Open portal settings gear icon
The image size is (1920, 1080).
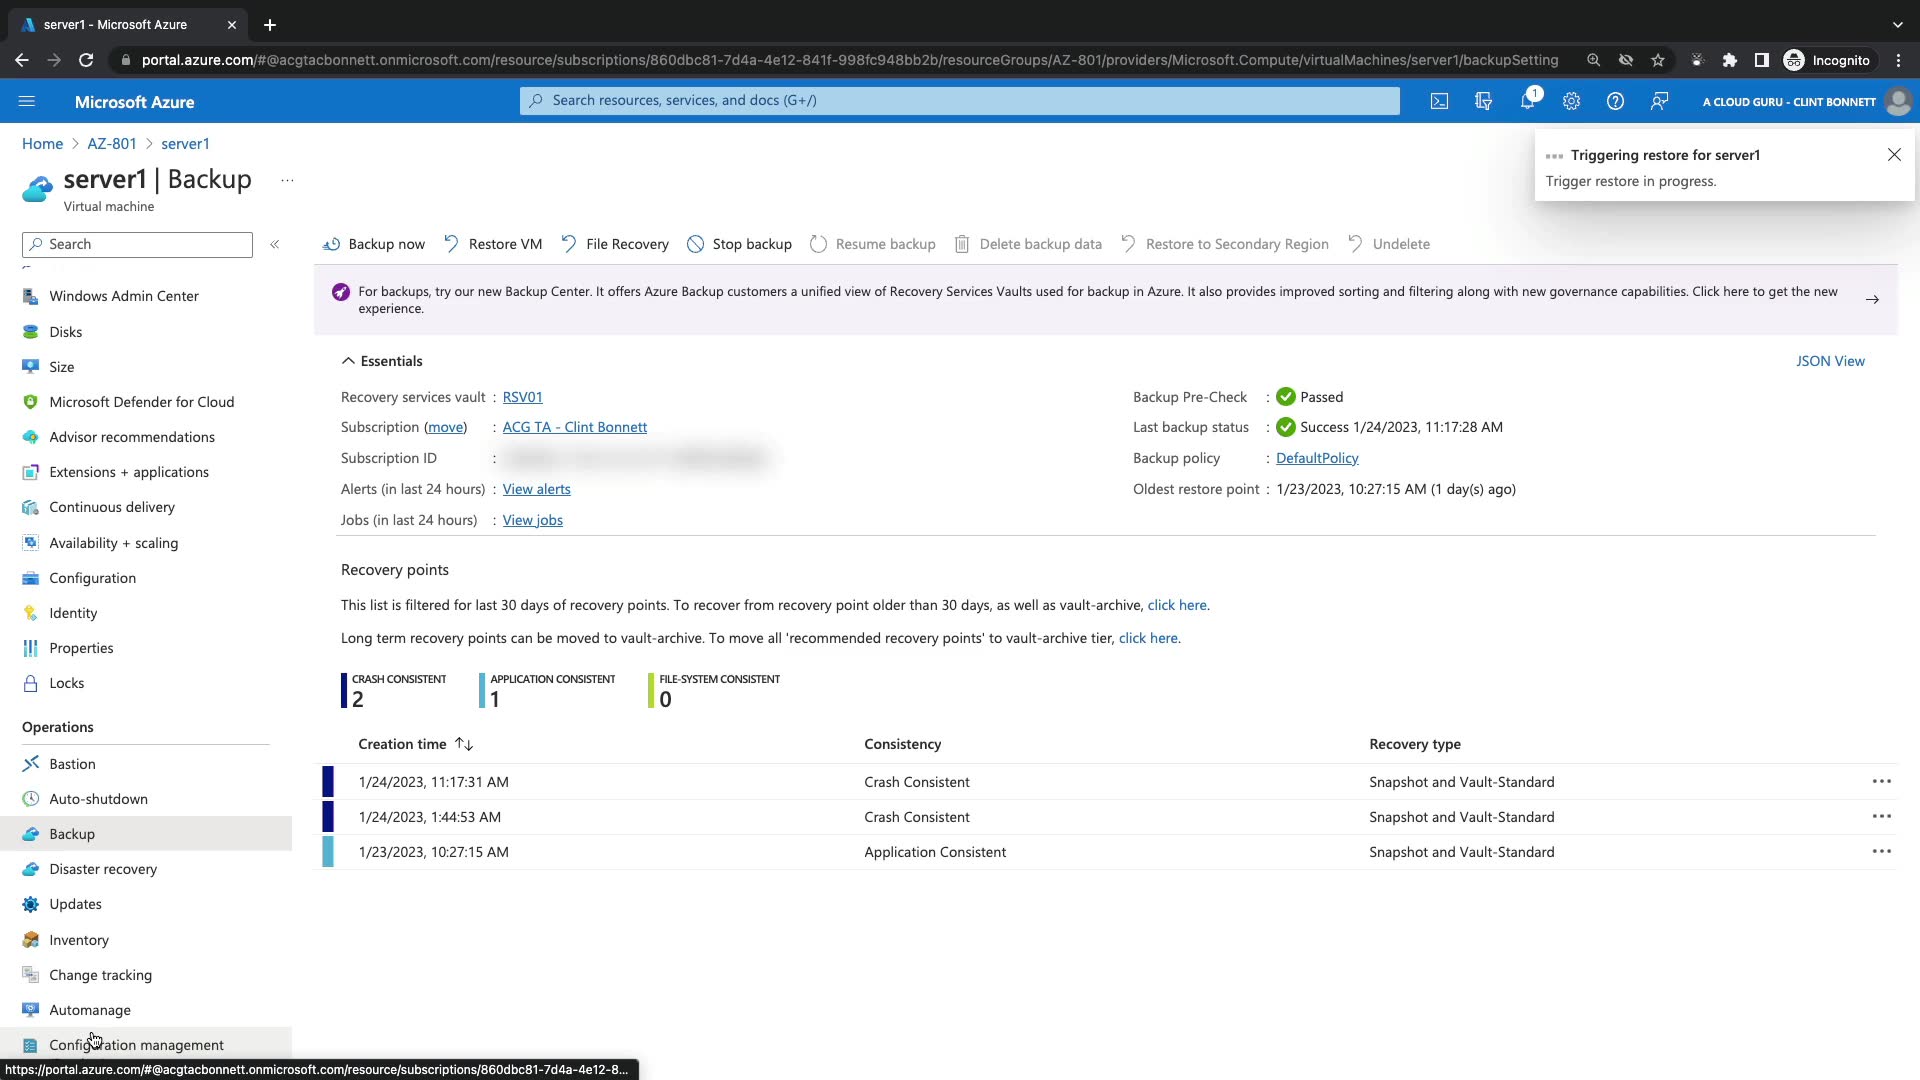pyautogui.click(x=1571, y=101)
